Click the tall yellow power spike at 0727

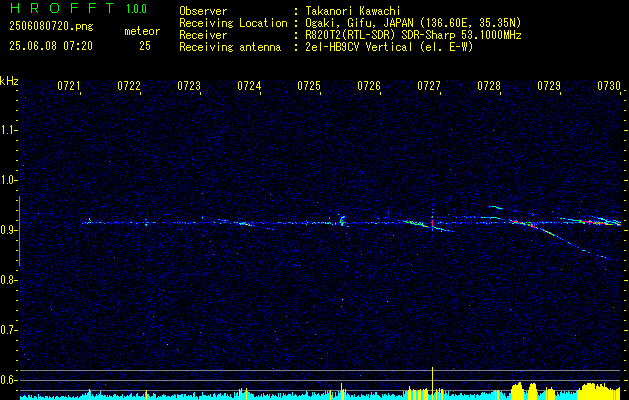(432, 383)
